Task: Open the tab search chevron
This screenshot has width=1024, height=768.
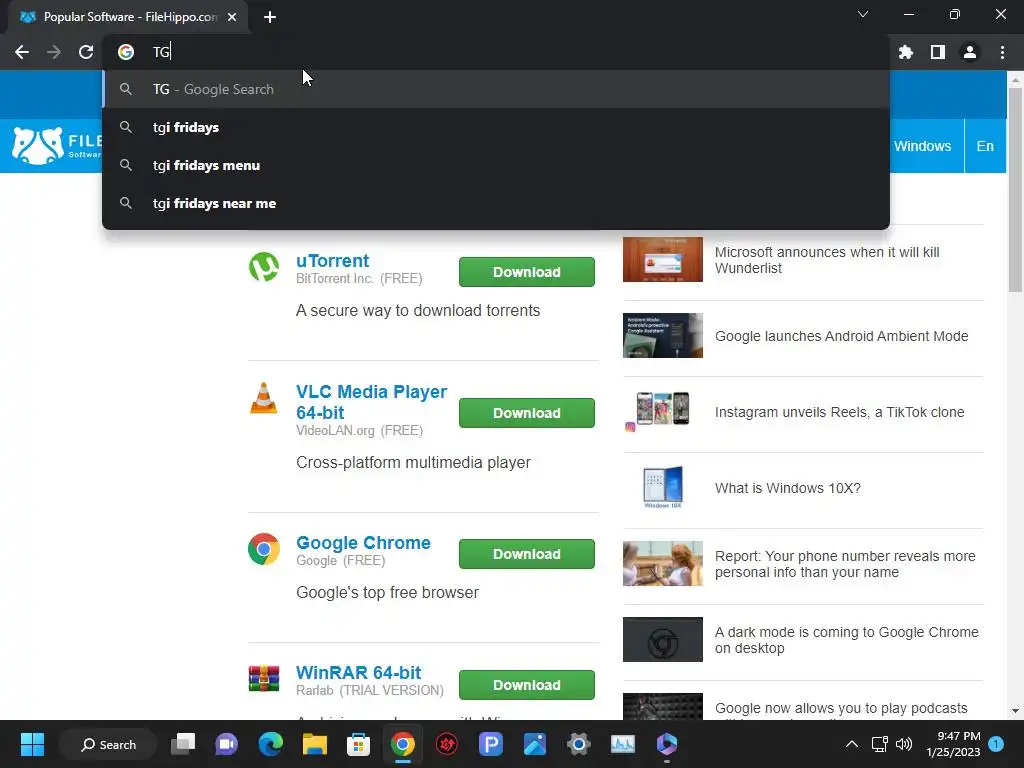Action: pyautogui.click(x=863, y=14)
